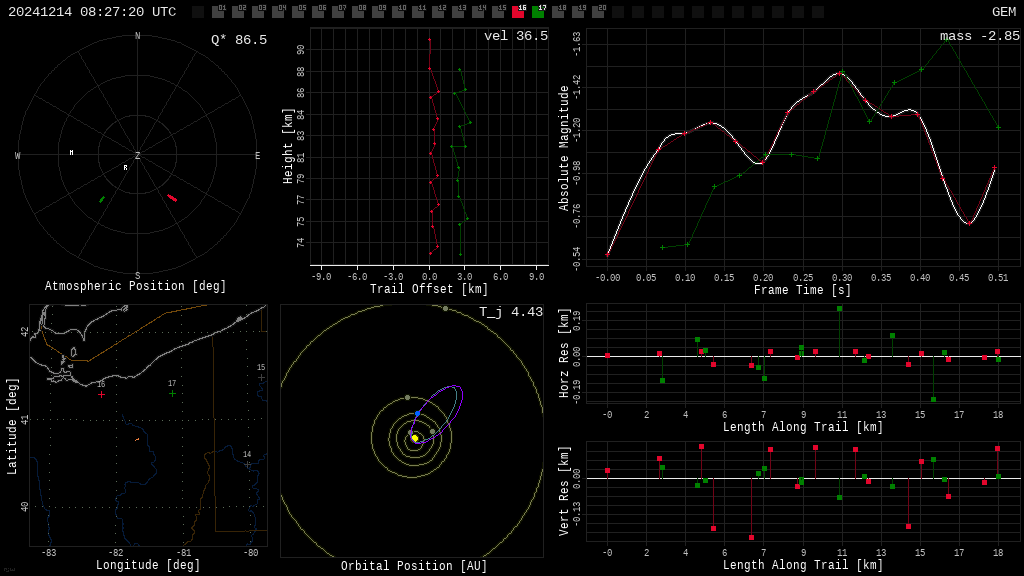Click the GEM shower label
This screenshot has width=1024, height=576.
[1003, 12]
